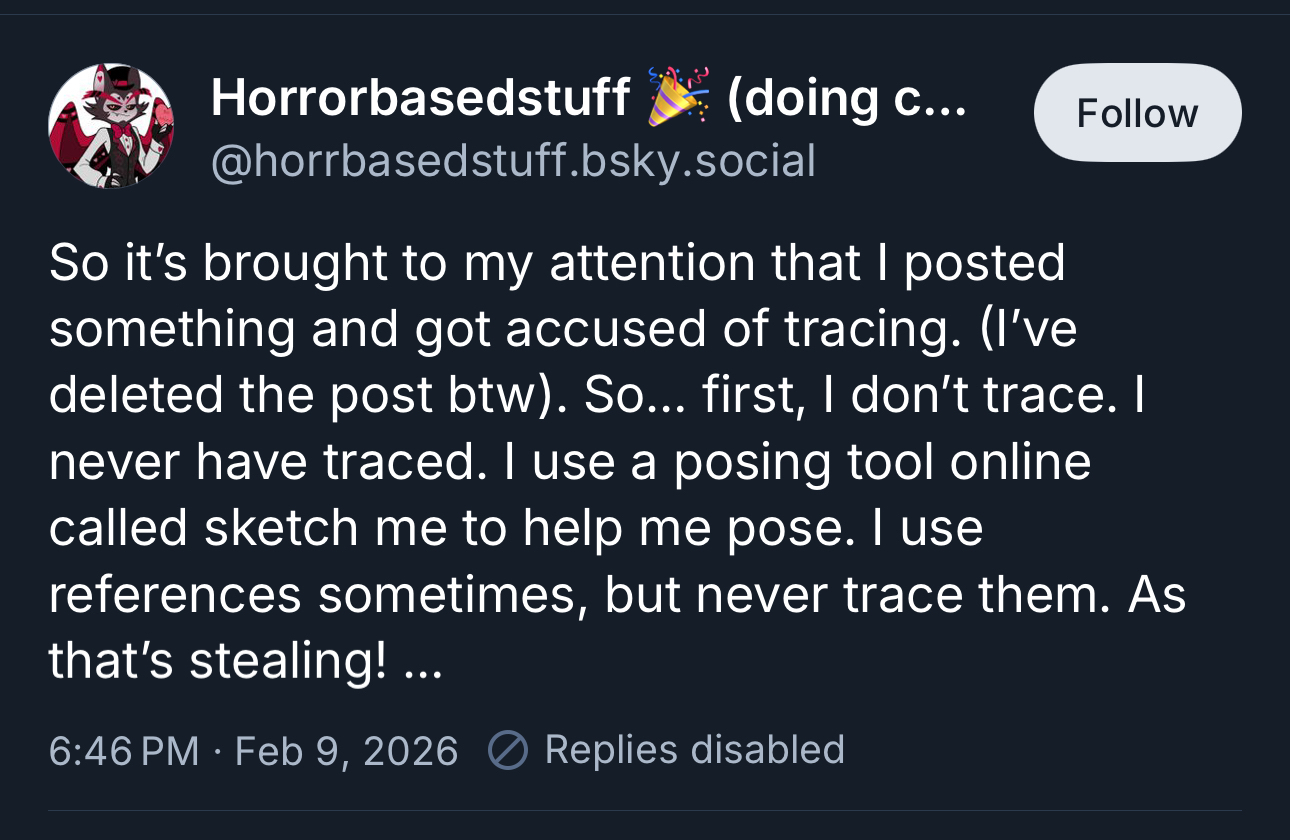
Task: Open the Horrorbasedstuff profile avatar
Action: (111, 126)
